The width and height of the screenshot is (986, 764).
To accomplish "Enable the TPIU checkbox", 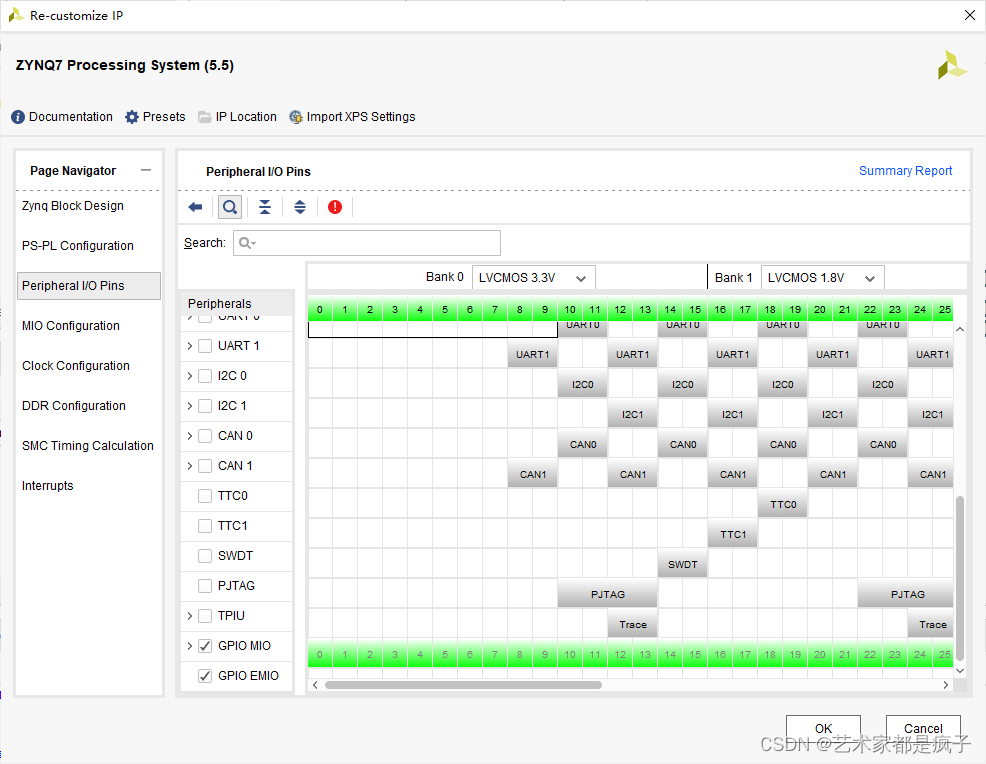I will pos(205,616).
